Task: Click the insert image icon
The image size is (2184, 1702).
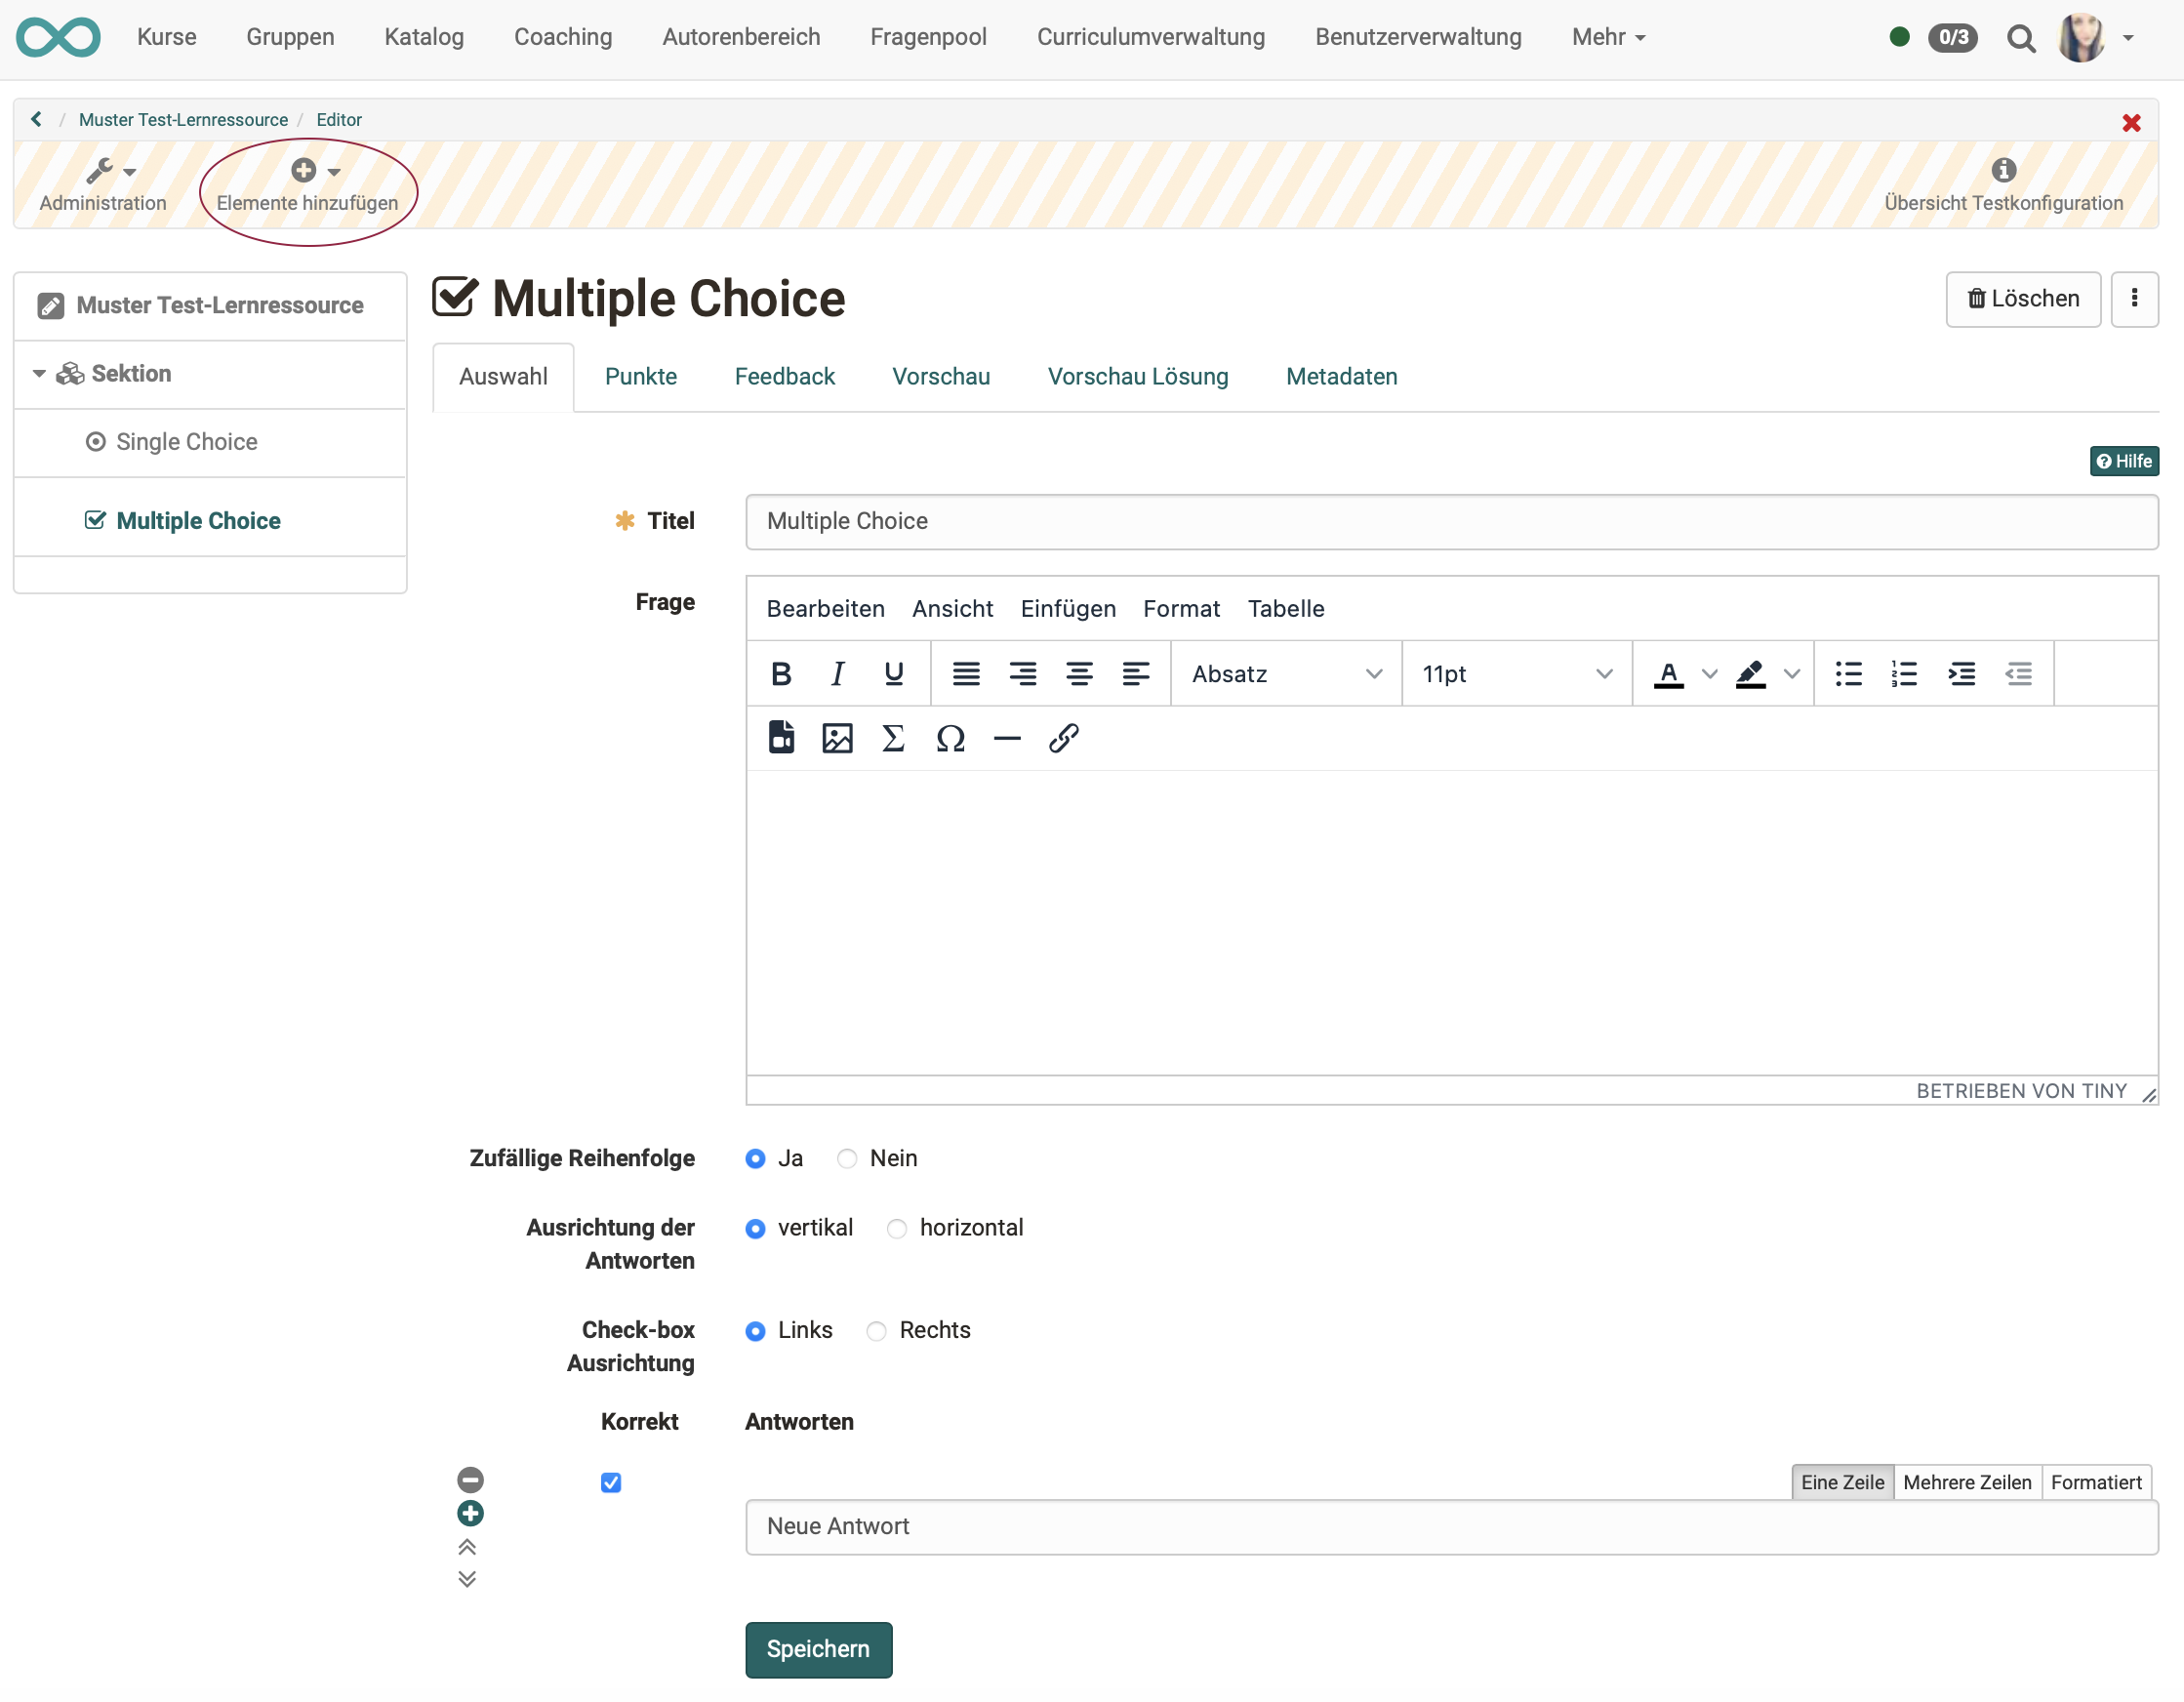Action: tap(837, 739)
